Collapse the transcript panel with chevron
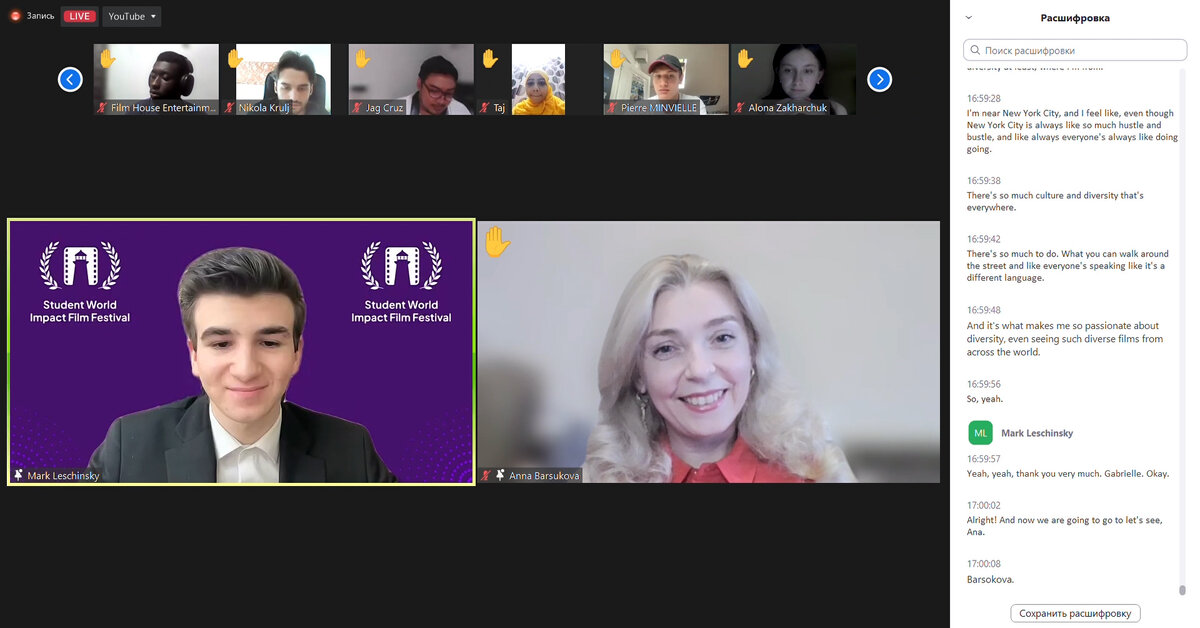Image resolution: width=1200 pixels, height=628 pixels. [968, 18]
